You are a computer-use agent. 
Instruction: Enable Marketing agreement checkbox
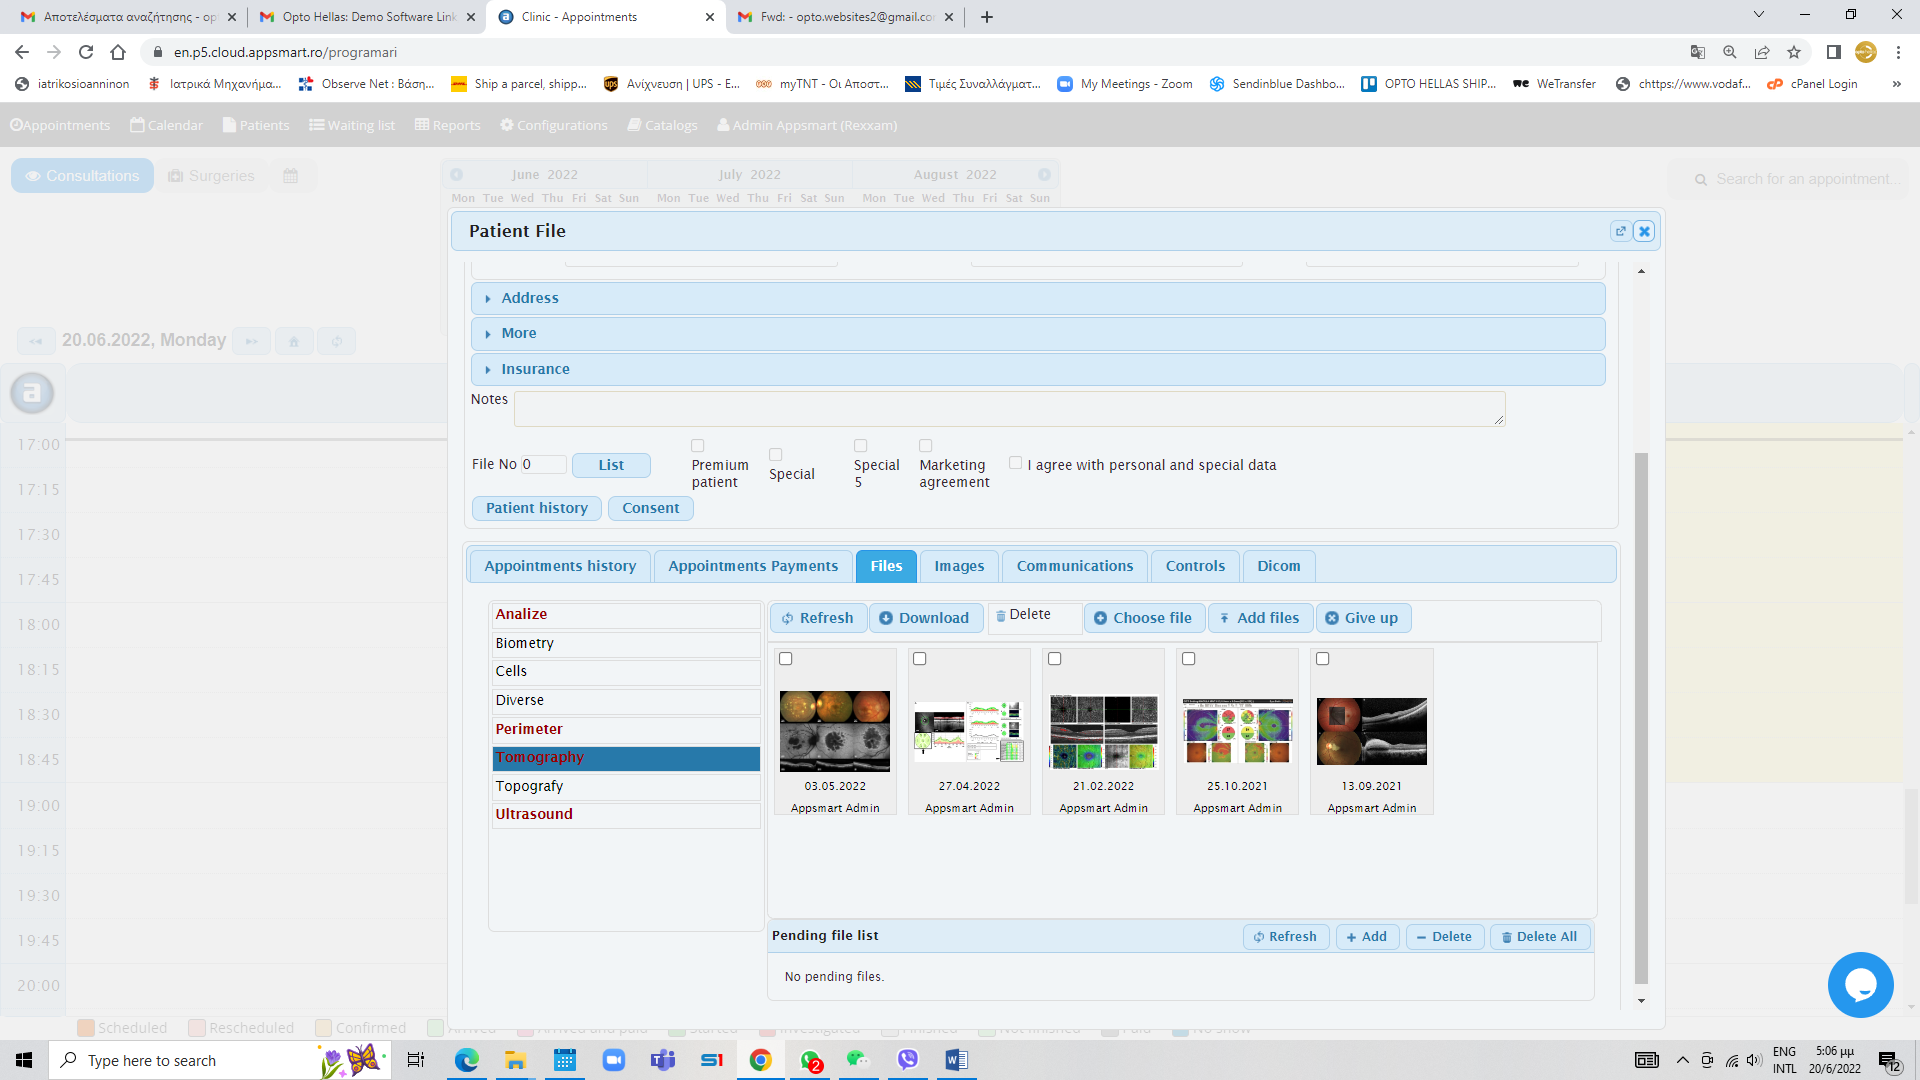click(926, 446)
